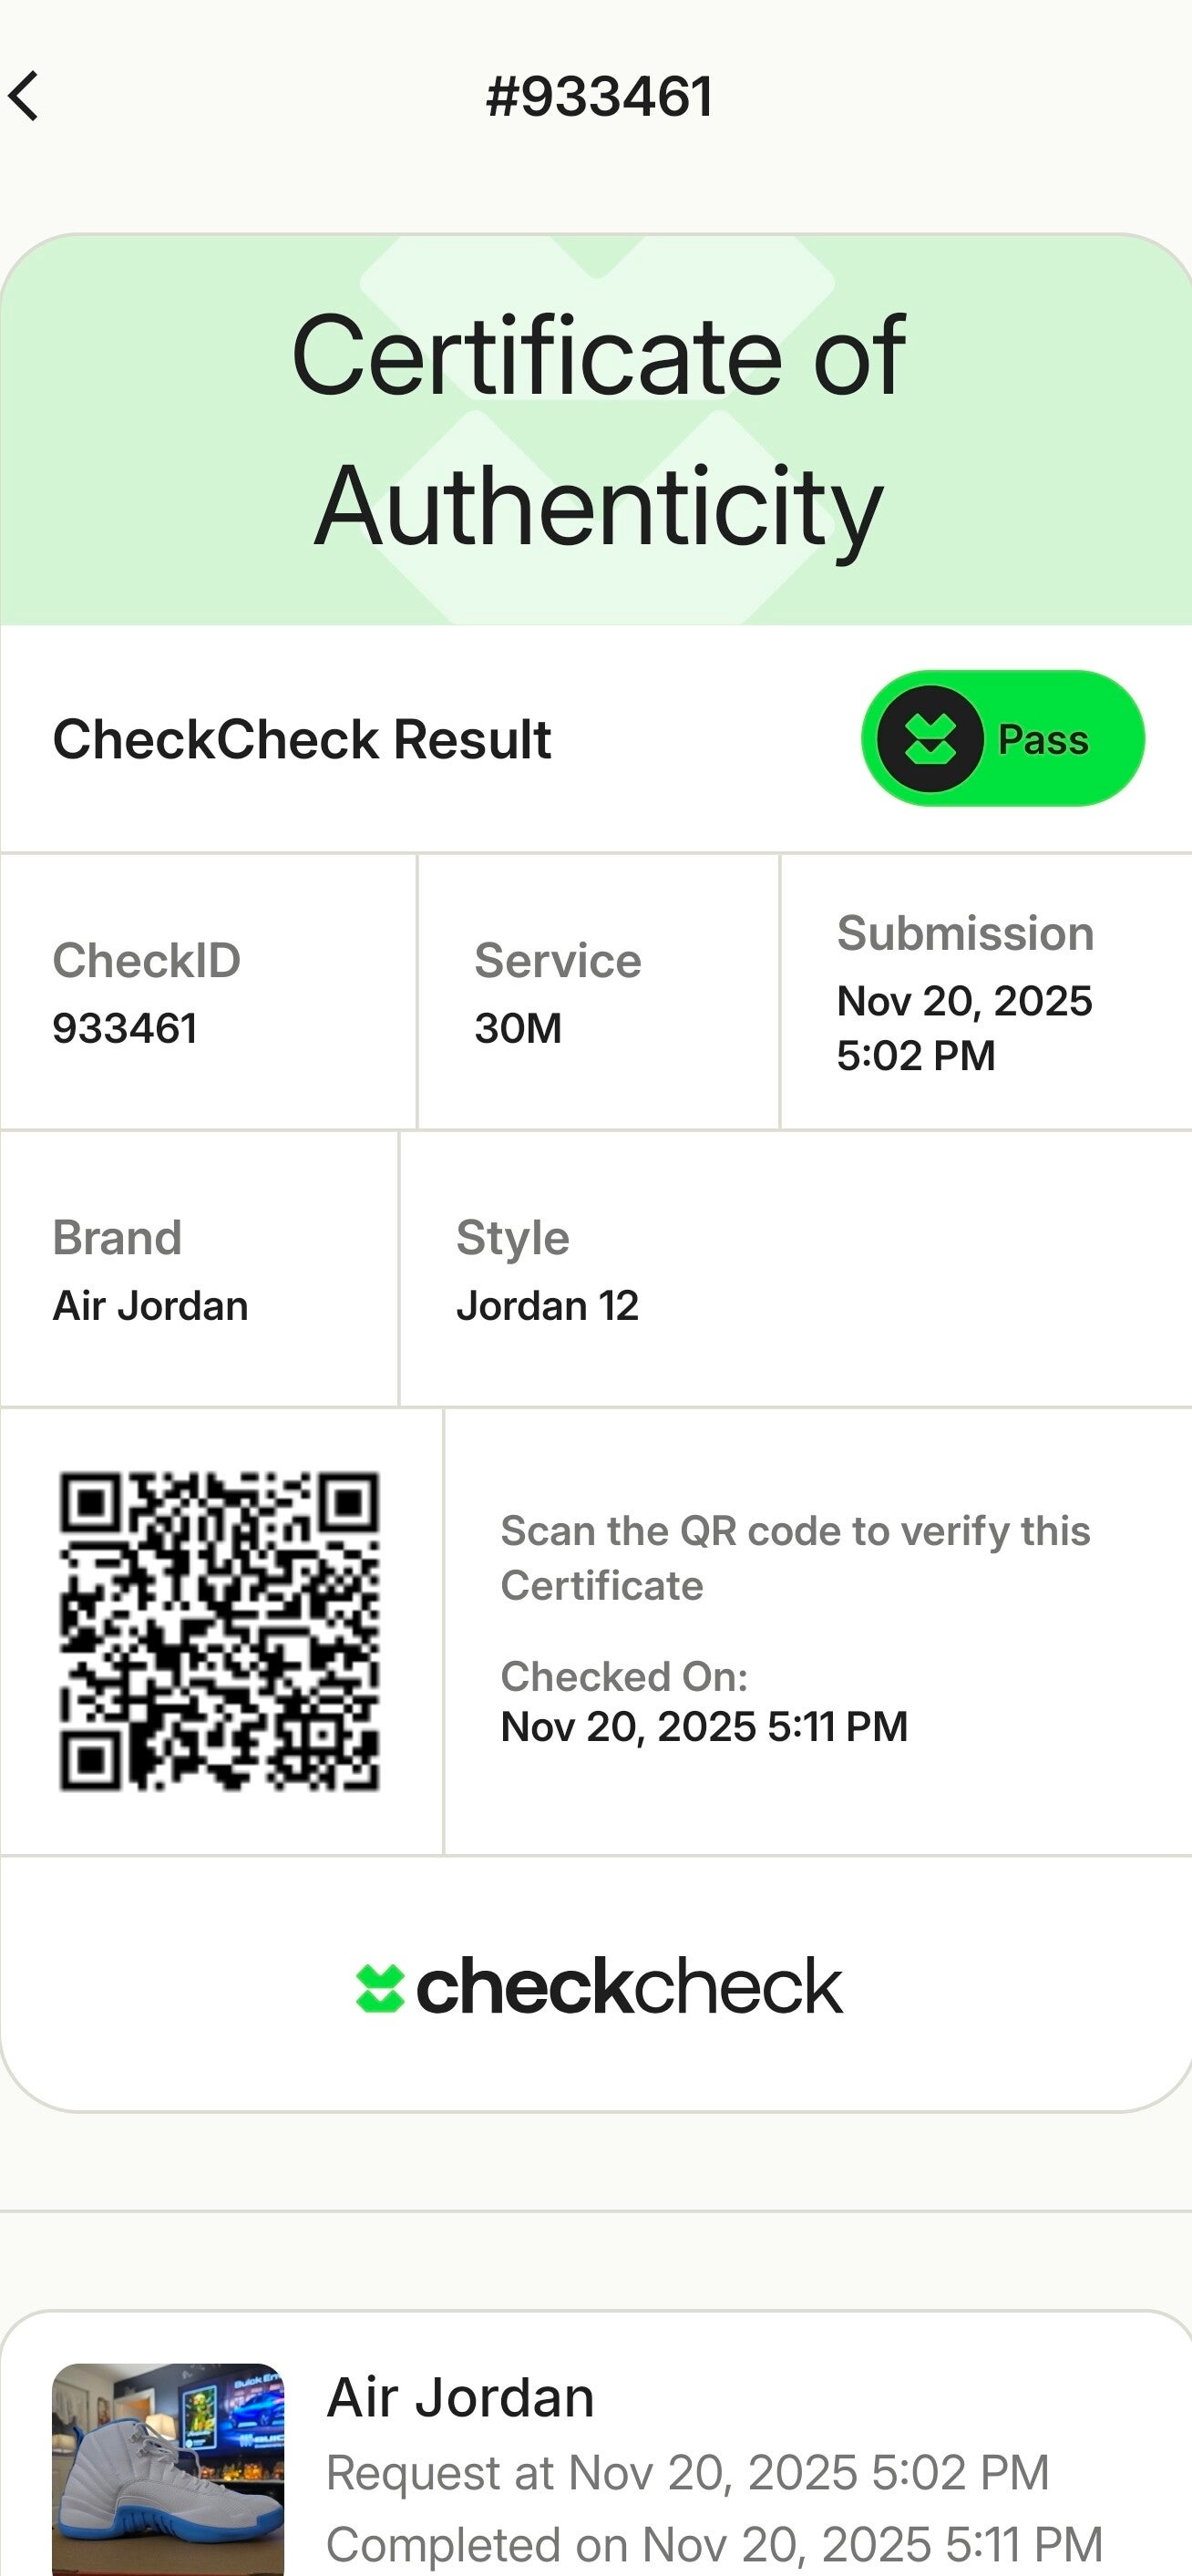Tap the Completed on Nov 20 line

(x=714, y=2543)
